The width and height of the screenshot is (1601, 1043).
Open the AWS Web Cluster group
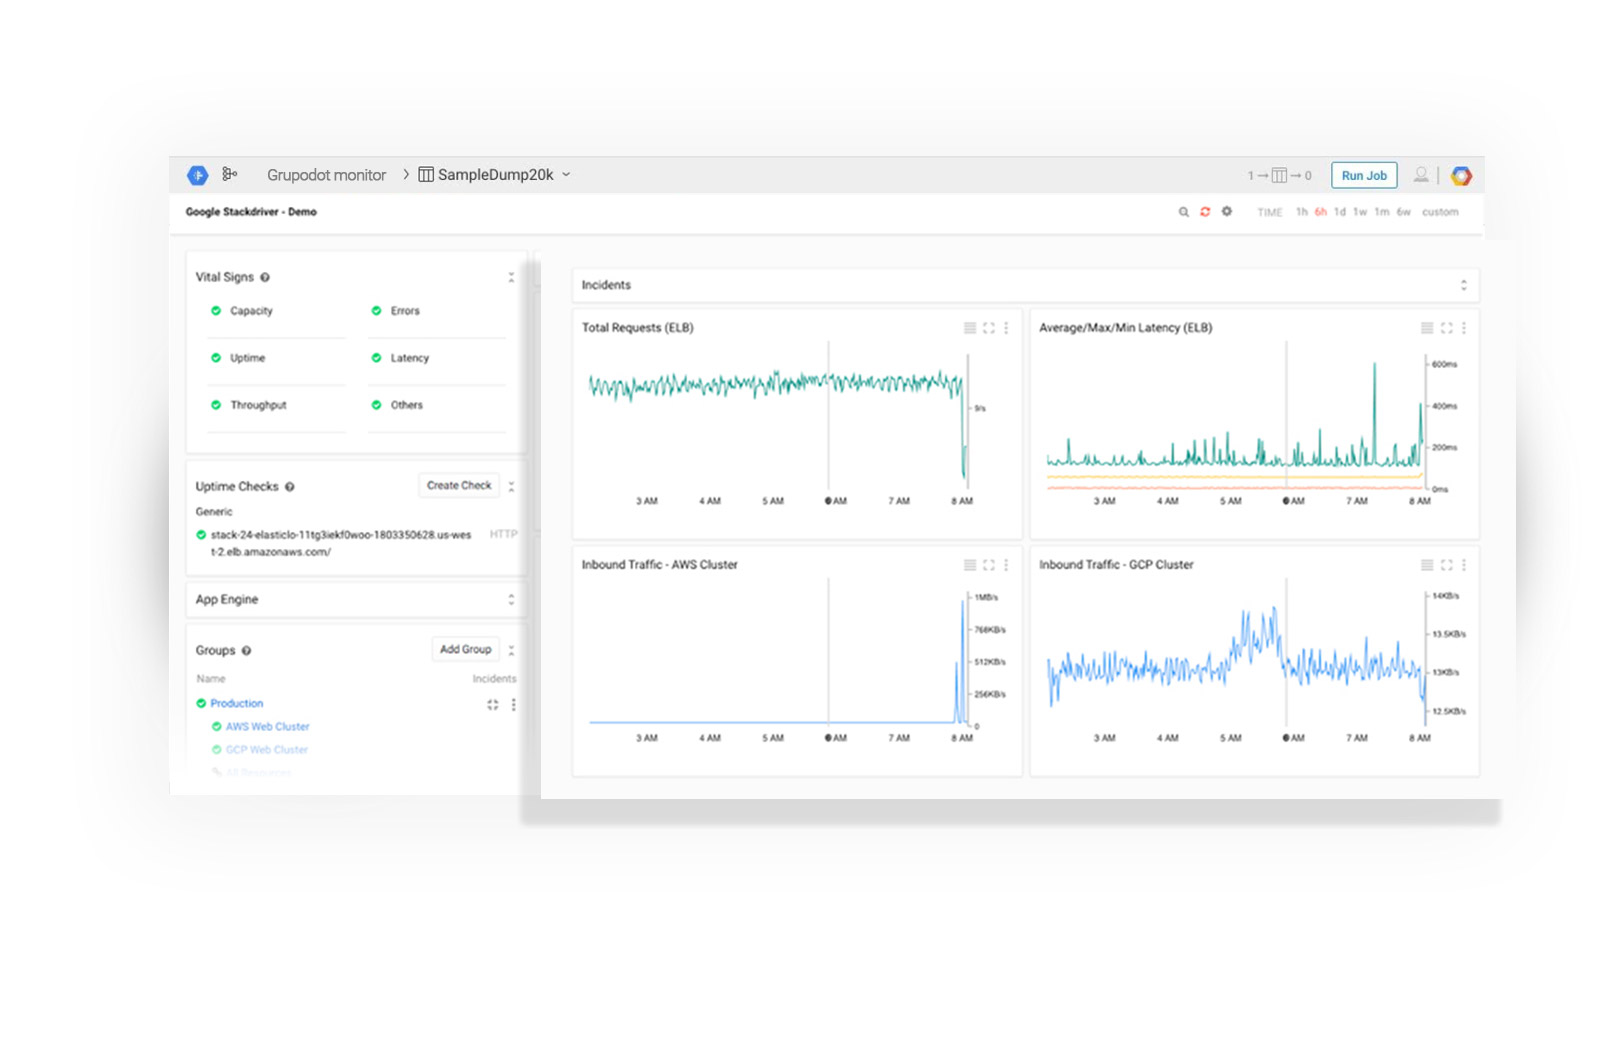[x=267, y=727]
